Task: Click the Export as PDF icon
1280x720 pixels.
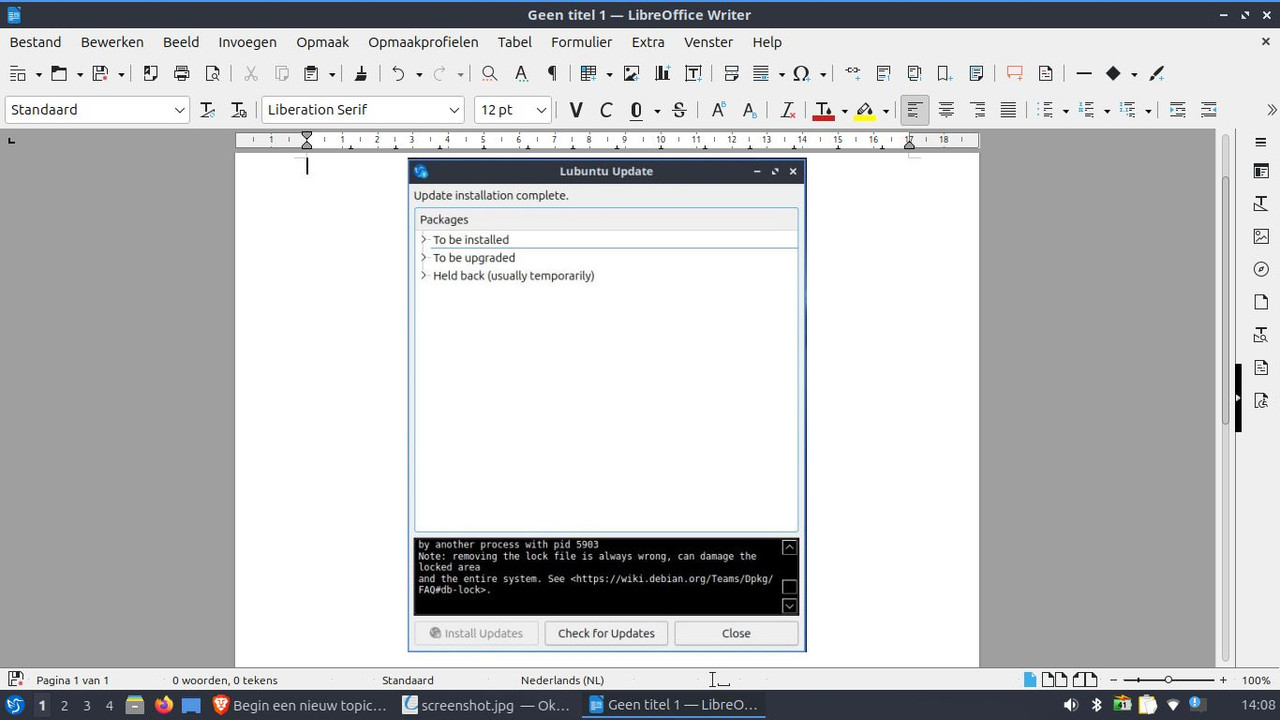Action: pyautogui.click(x=151, y=73)
